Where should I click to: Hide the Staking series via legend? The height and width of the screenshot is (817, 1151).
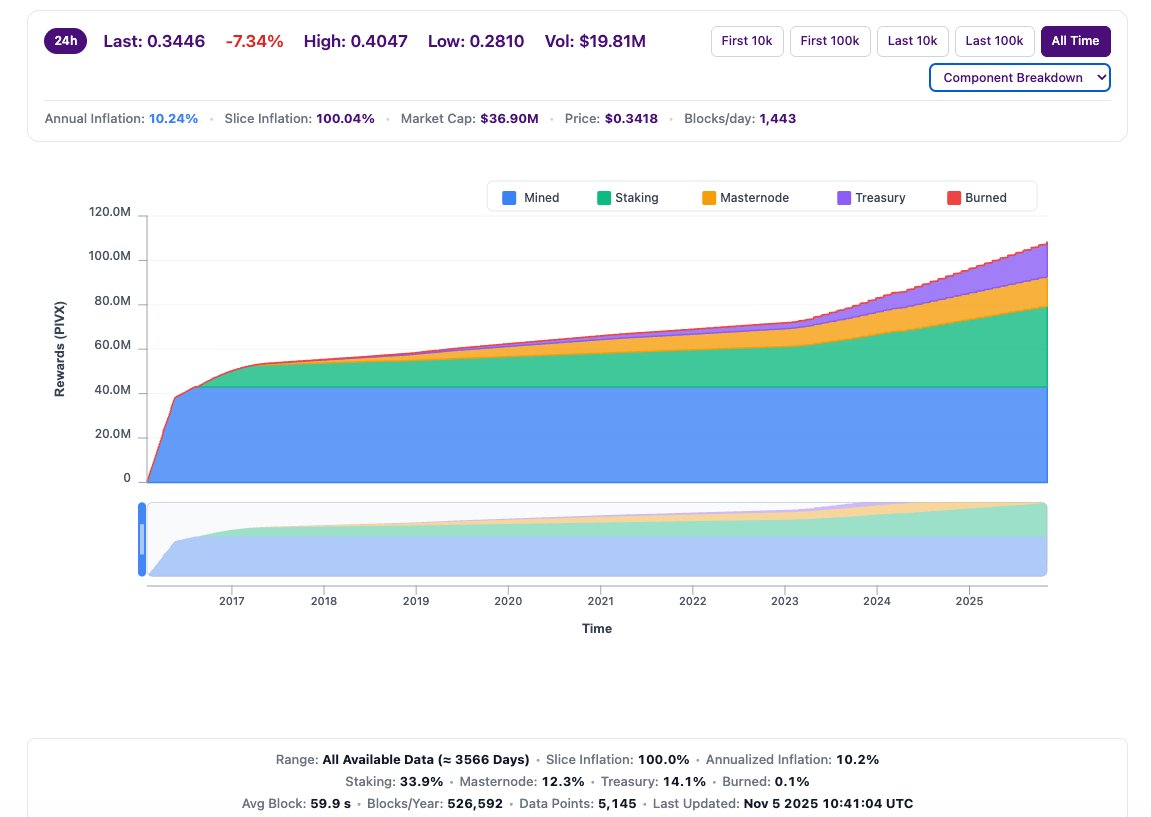[636, 198]
